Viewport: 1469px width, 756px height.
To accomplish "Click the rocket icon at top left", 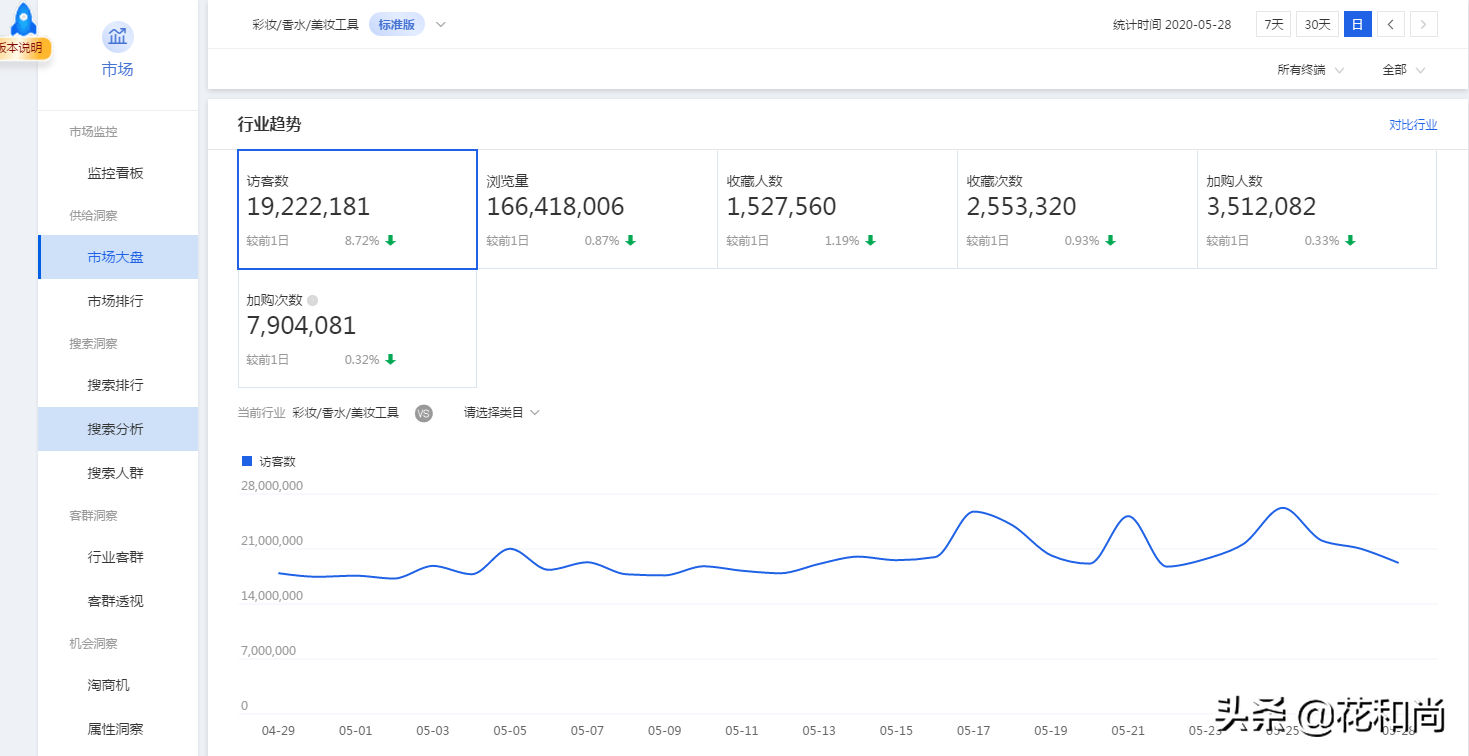I will tap(22, 19).
